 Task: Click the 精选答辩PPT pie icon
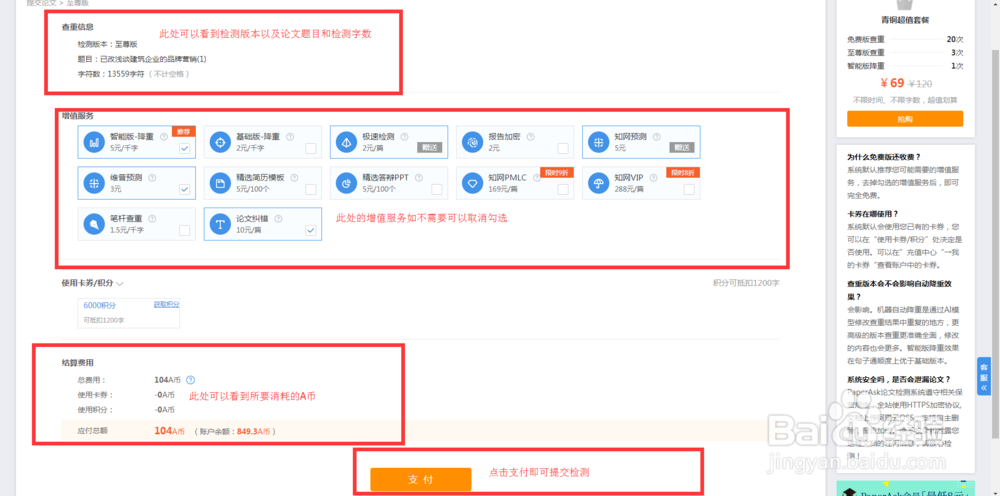[x=346, y=184]
